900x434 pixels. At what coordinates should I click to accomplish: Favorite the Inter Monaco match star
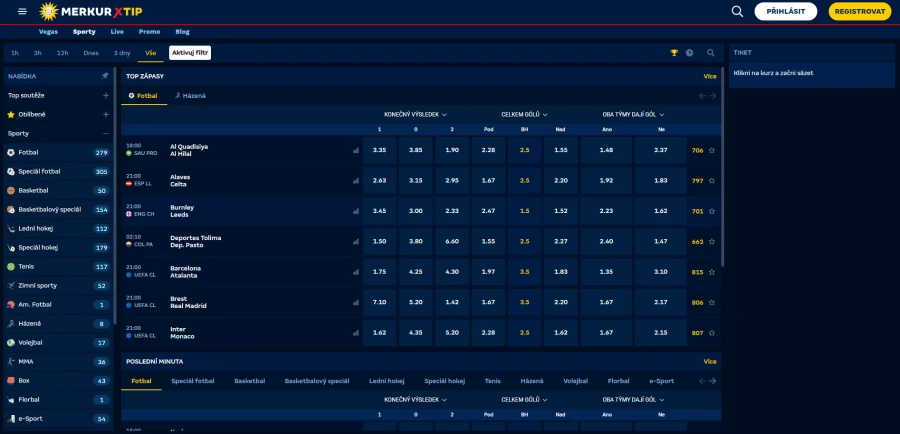click(x=712, y=333)
